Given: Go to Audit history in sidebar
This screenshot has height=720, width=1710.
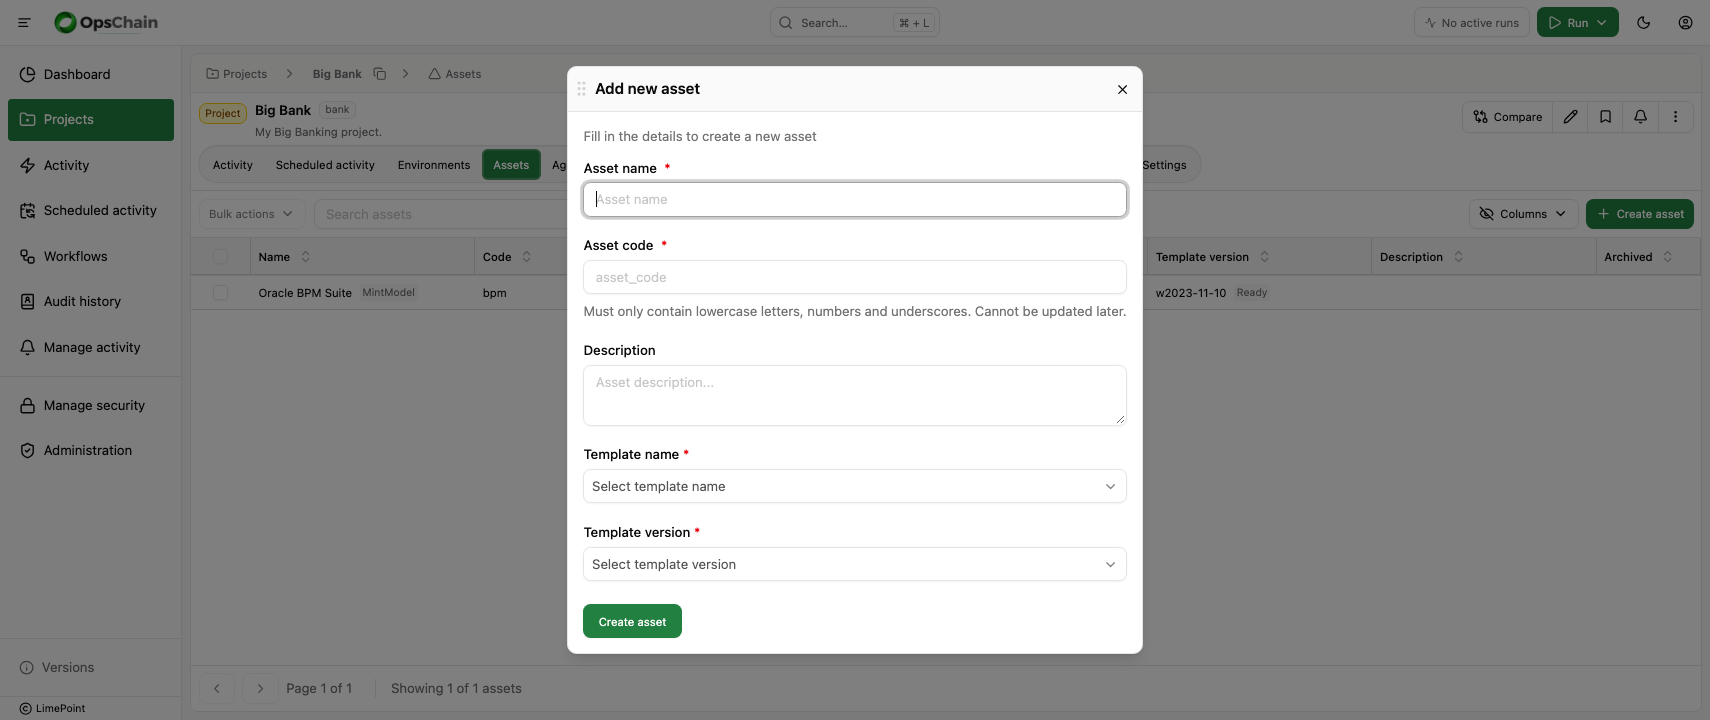Looking at the screenshot, I should pyautogui.click(x=91, y=301).
